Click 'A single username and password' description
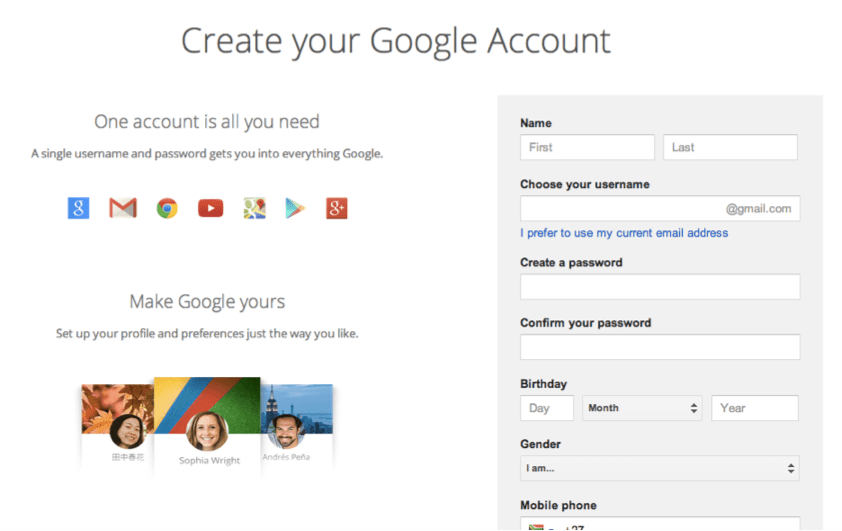This screenshot has height=531, width=842. click(207, 154)
